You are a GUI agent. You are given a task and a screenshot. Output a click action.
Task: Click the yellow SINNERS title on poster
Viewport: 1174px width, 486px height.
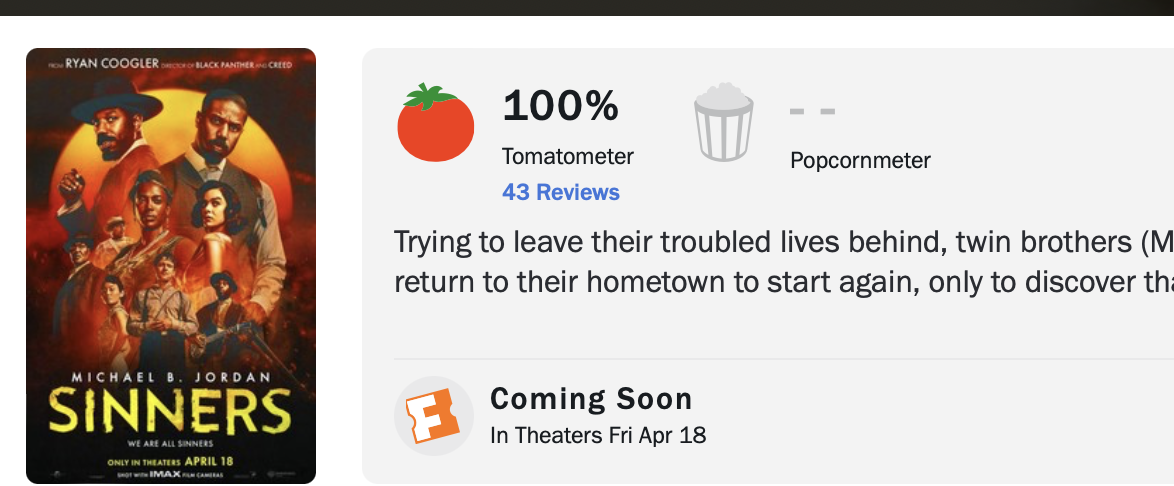point(170,412)
